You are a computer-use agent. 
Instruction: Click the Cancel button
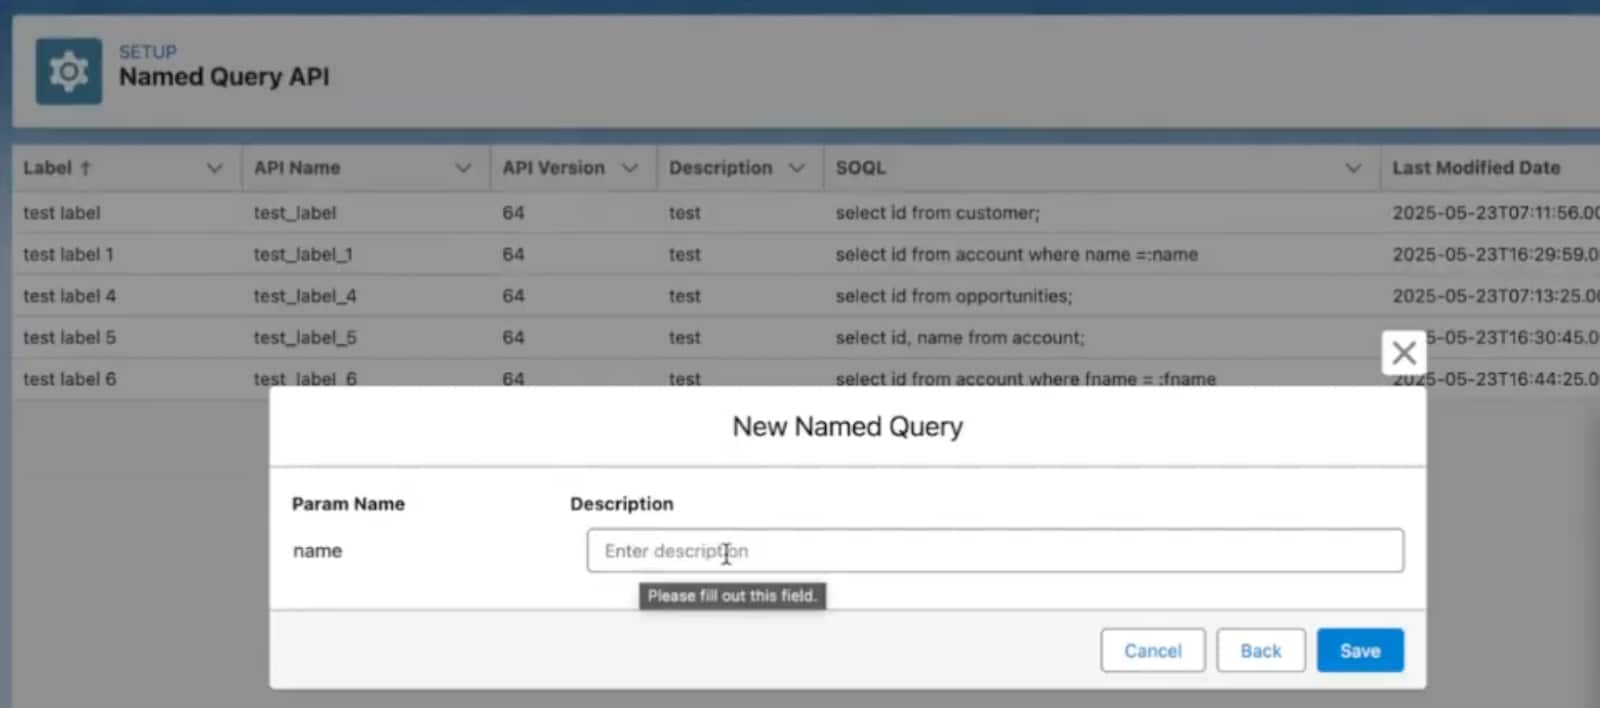click(x=1152, y=651)
